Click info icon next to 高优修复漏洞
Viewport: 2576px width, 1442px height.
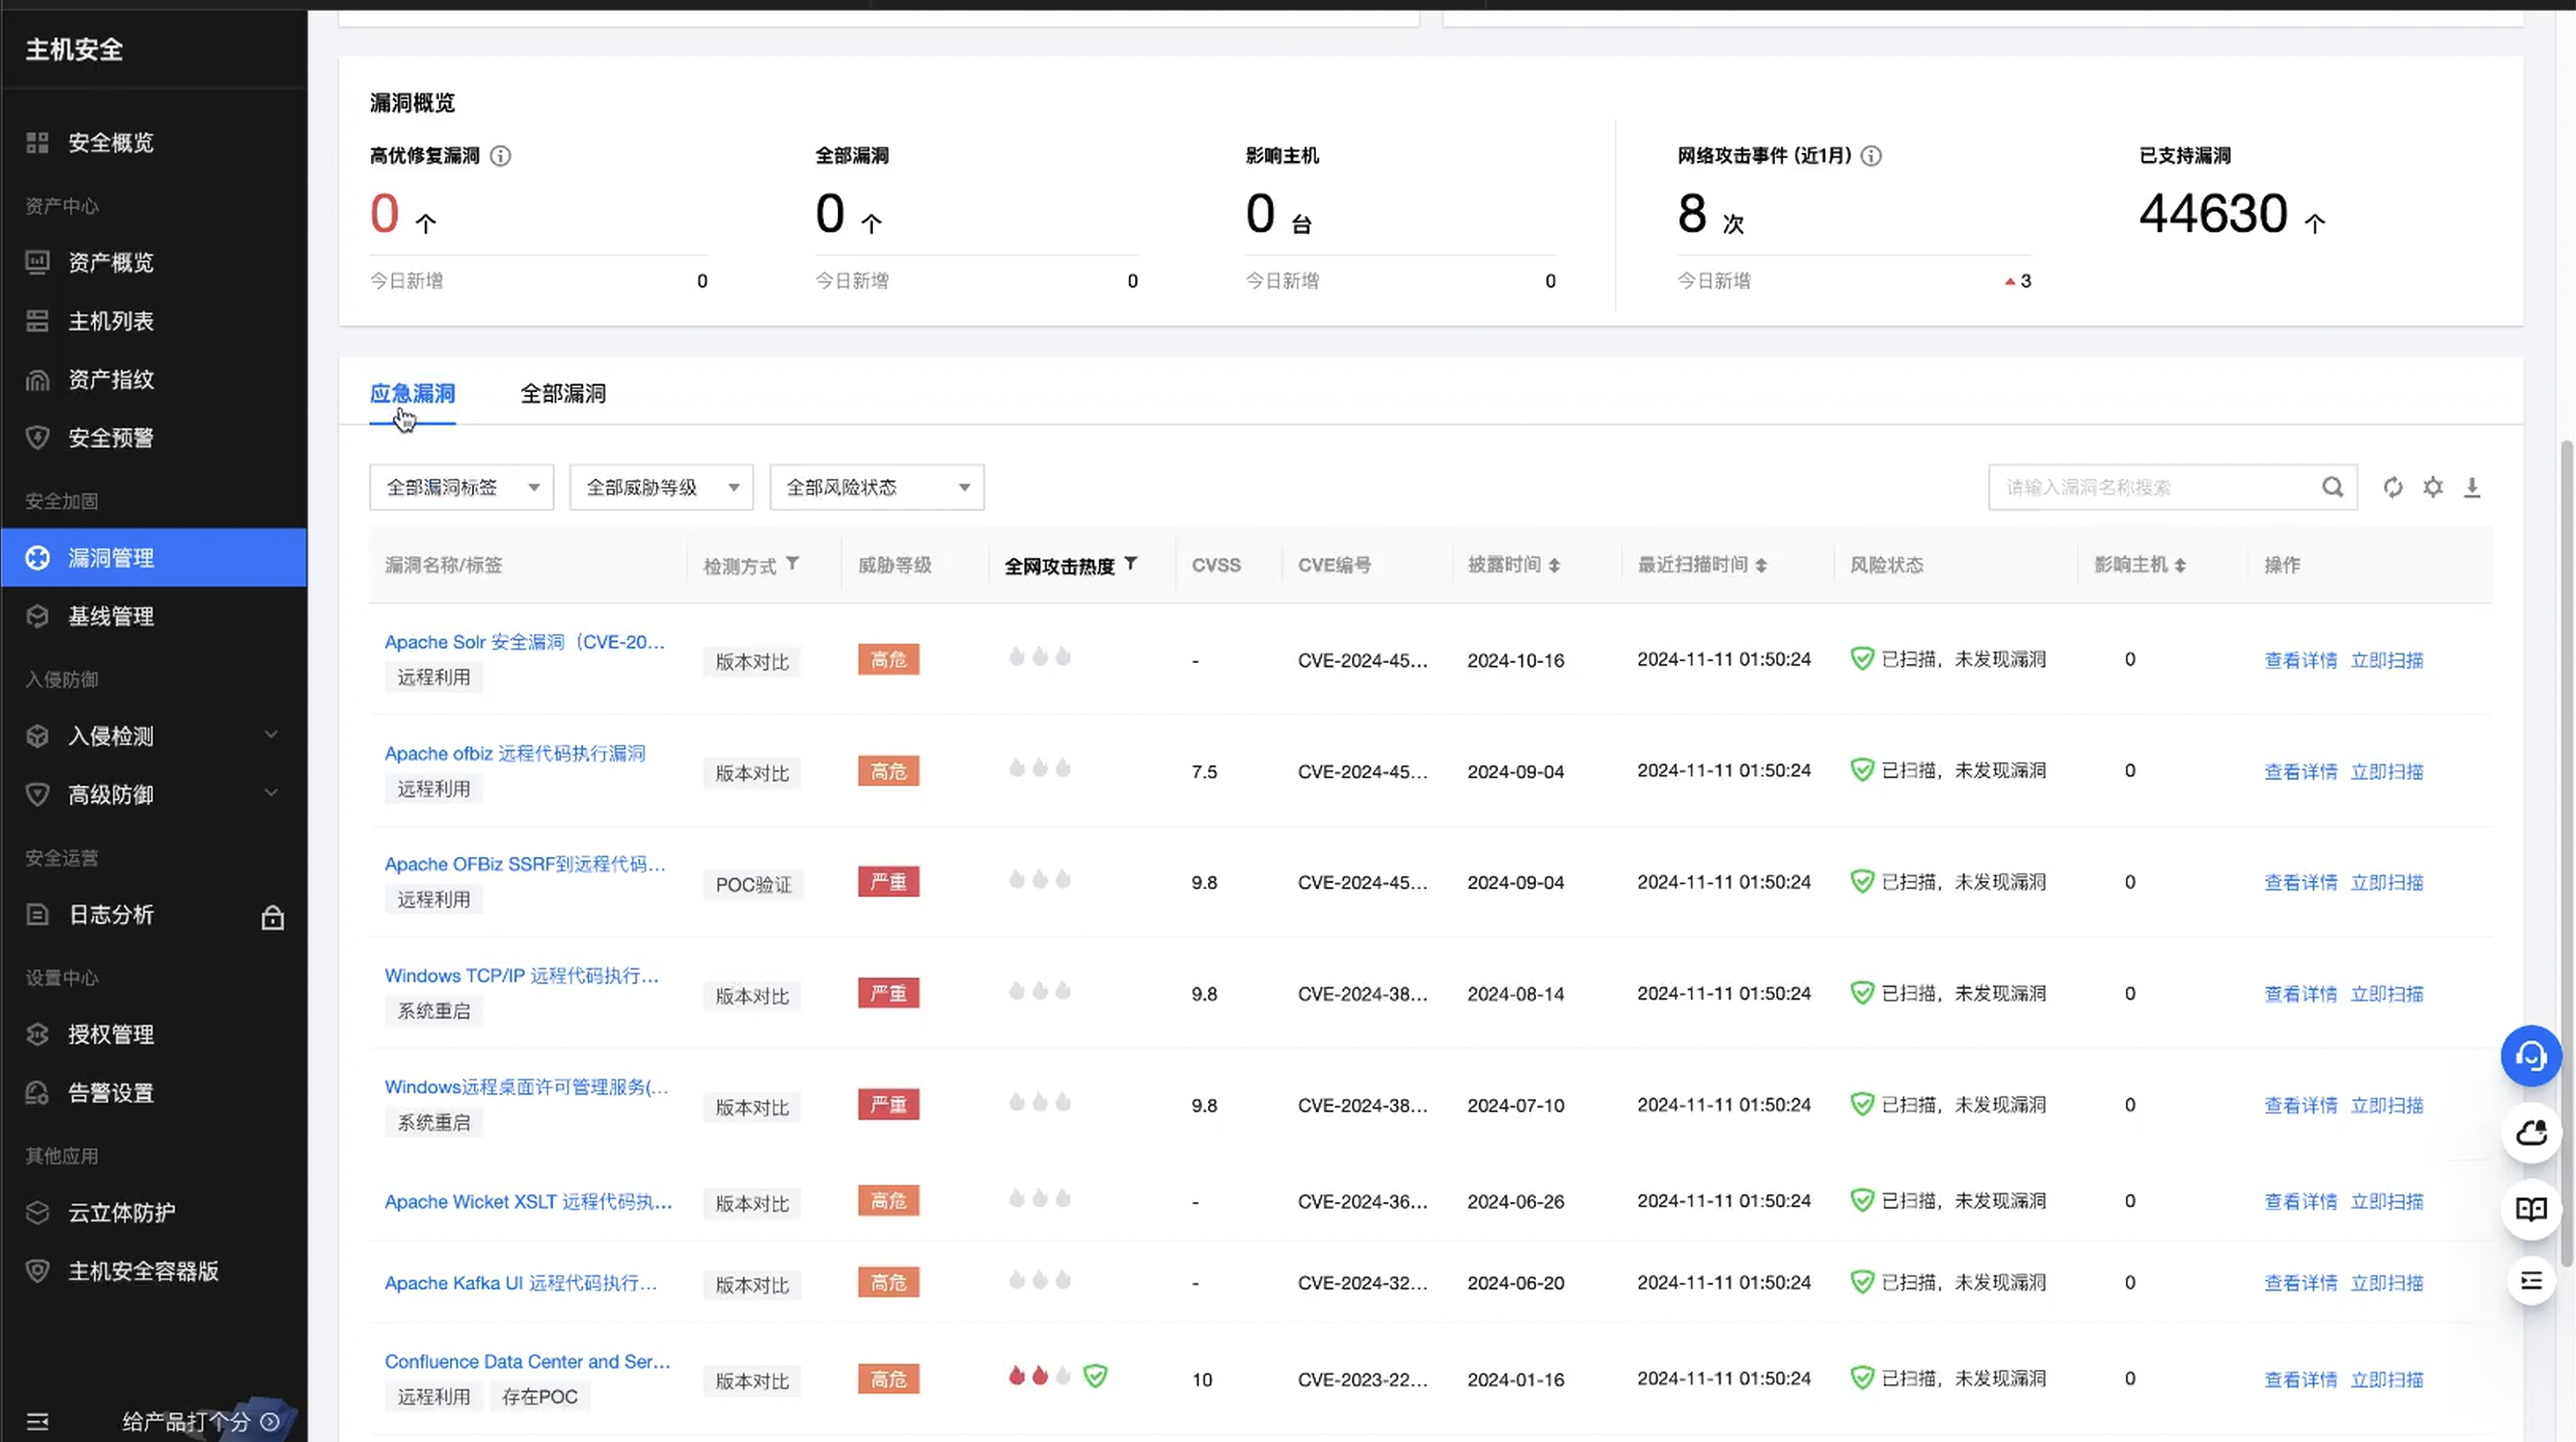[x=500, y=156]
